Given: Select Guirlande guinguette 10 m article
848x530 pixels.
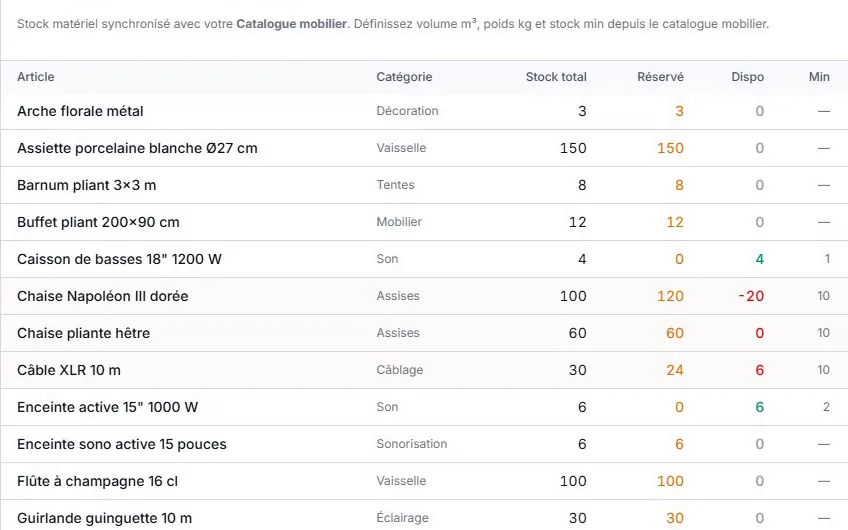Looking at the screenshot, I should [x=104, y=518].
